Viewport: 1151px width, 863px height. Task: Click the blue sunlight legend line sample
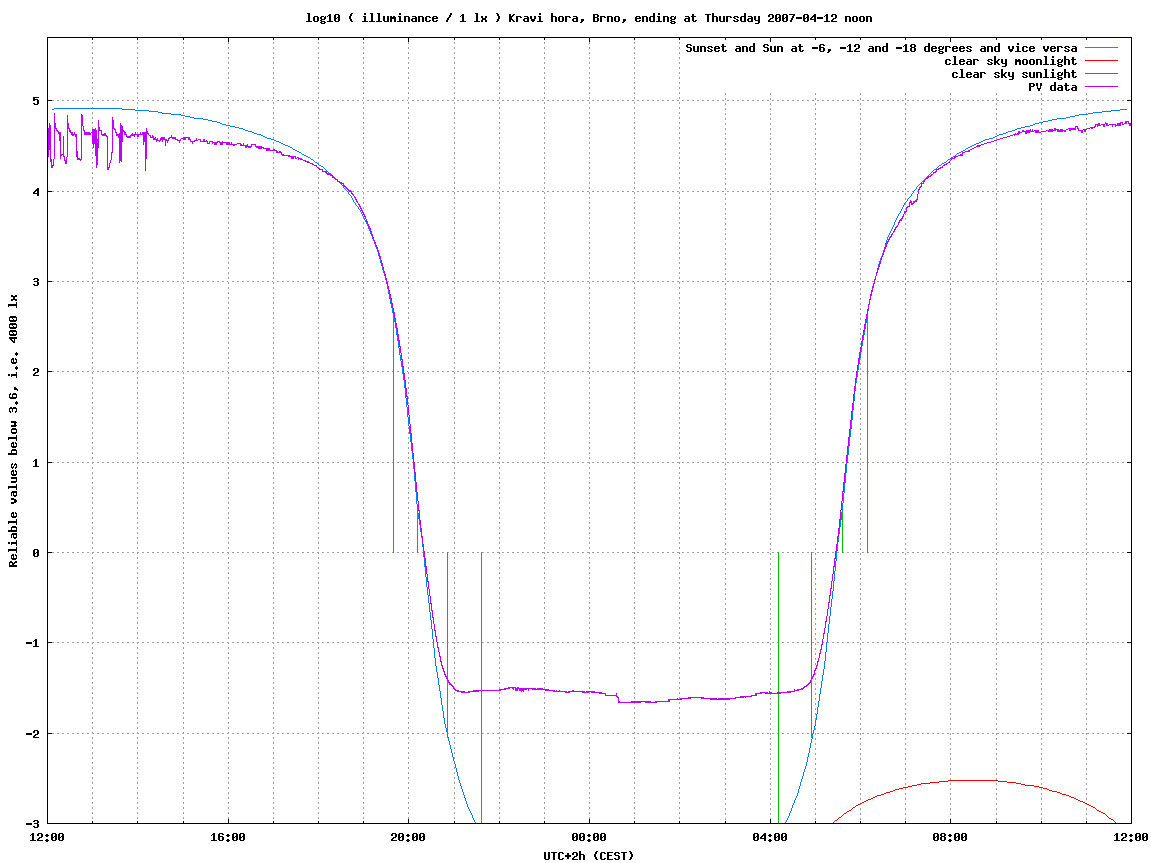click(x=1101, y=74)
